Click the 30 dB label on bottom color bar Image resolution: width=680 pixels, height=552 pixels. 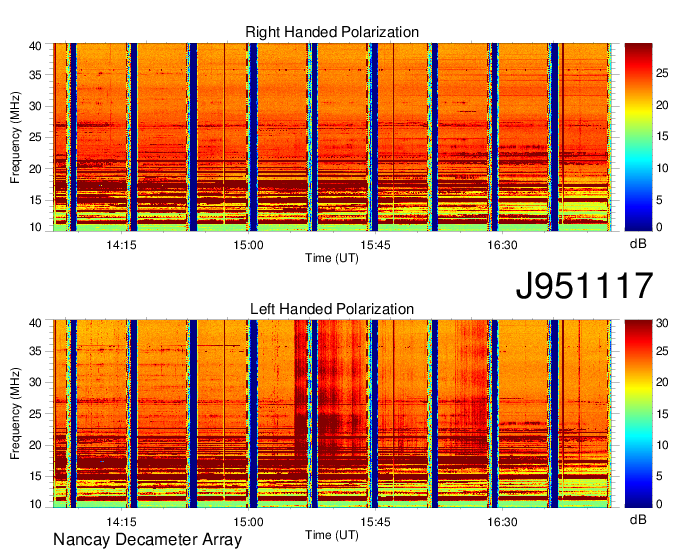click(662, 323)
